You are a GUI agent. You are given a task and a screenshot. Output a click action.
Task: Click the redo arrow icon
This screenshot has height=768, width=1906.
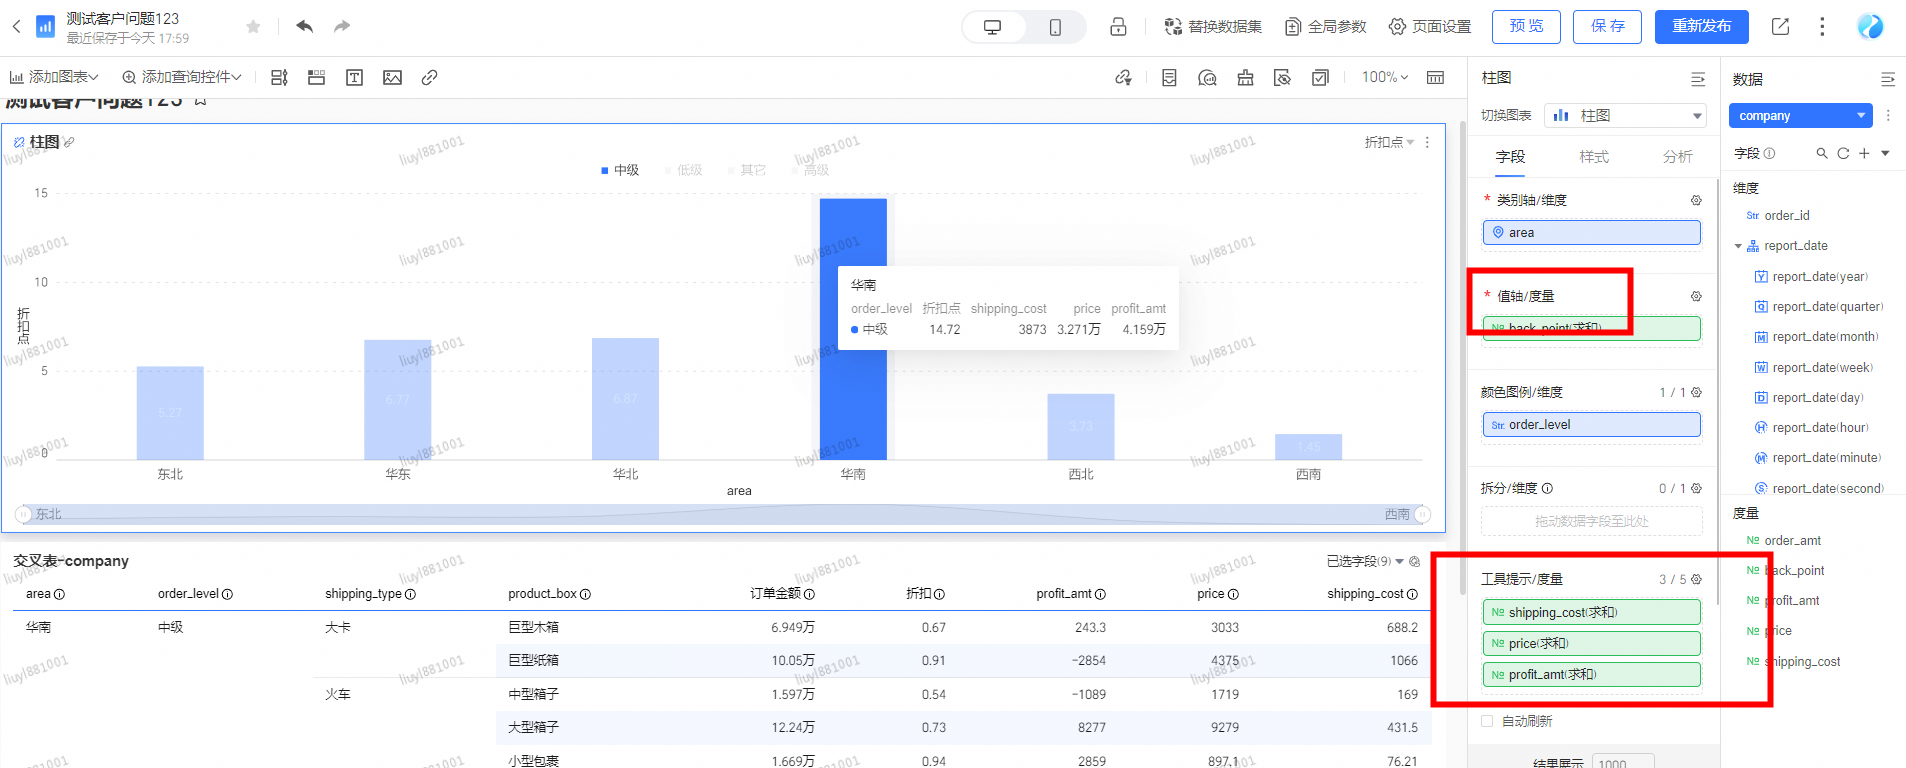[x=342, y=26]
